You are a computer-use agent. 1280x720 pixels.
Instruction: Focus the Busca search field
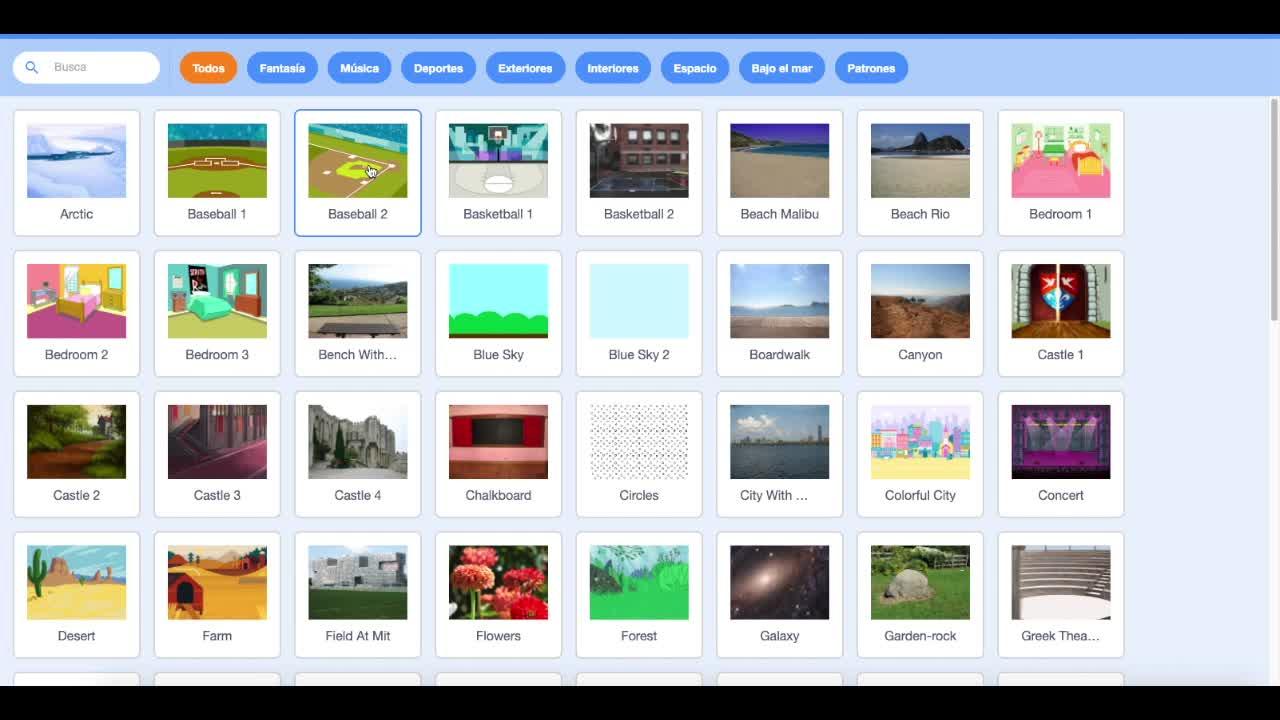tap(86, 67)
